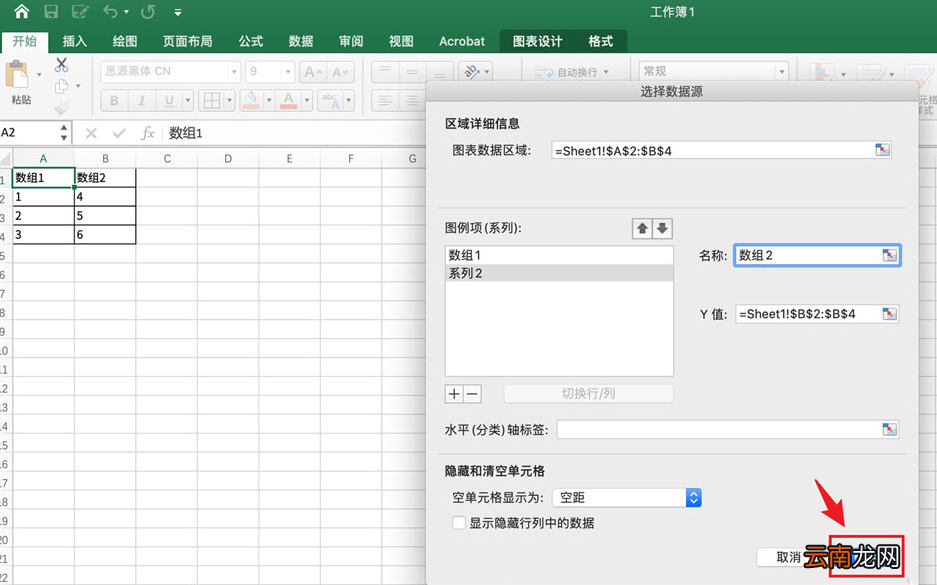Move series down with the down arrow

[x=662, y=228]
